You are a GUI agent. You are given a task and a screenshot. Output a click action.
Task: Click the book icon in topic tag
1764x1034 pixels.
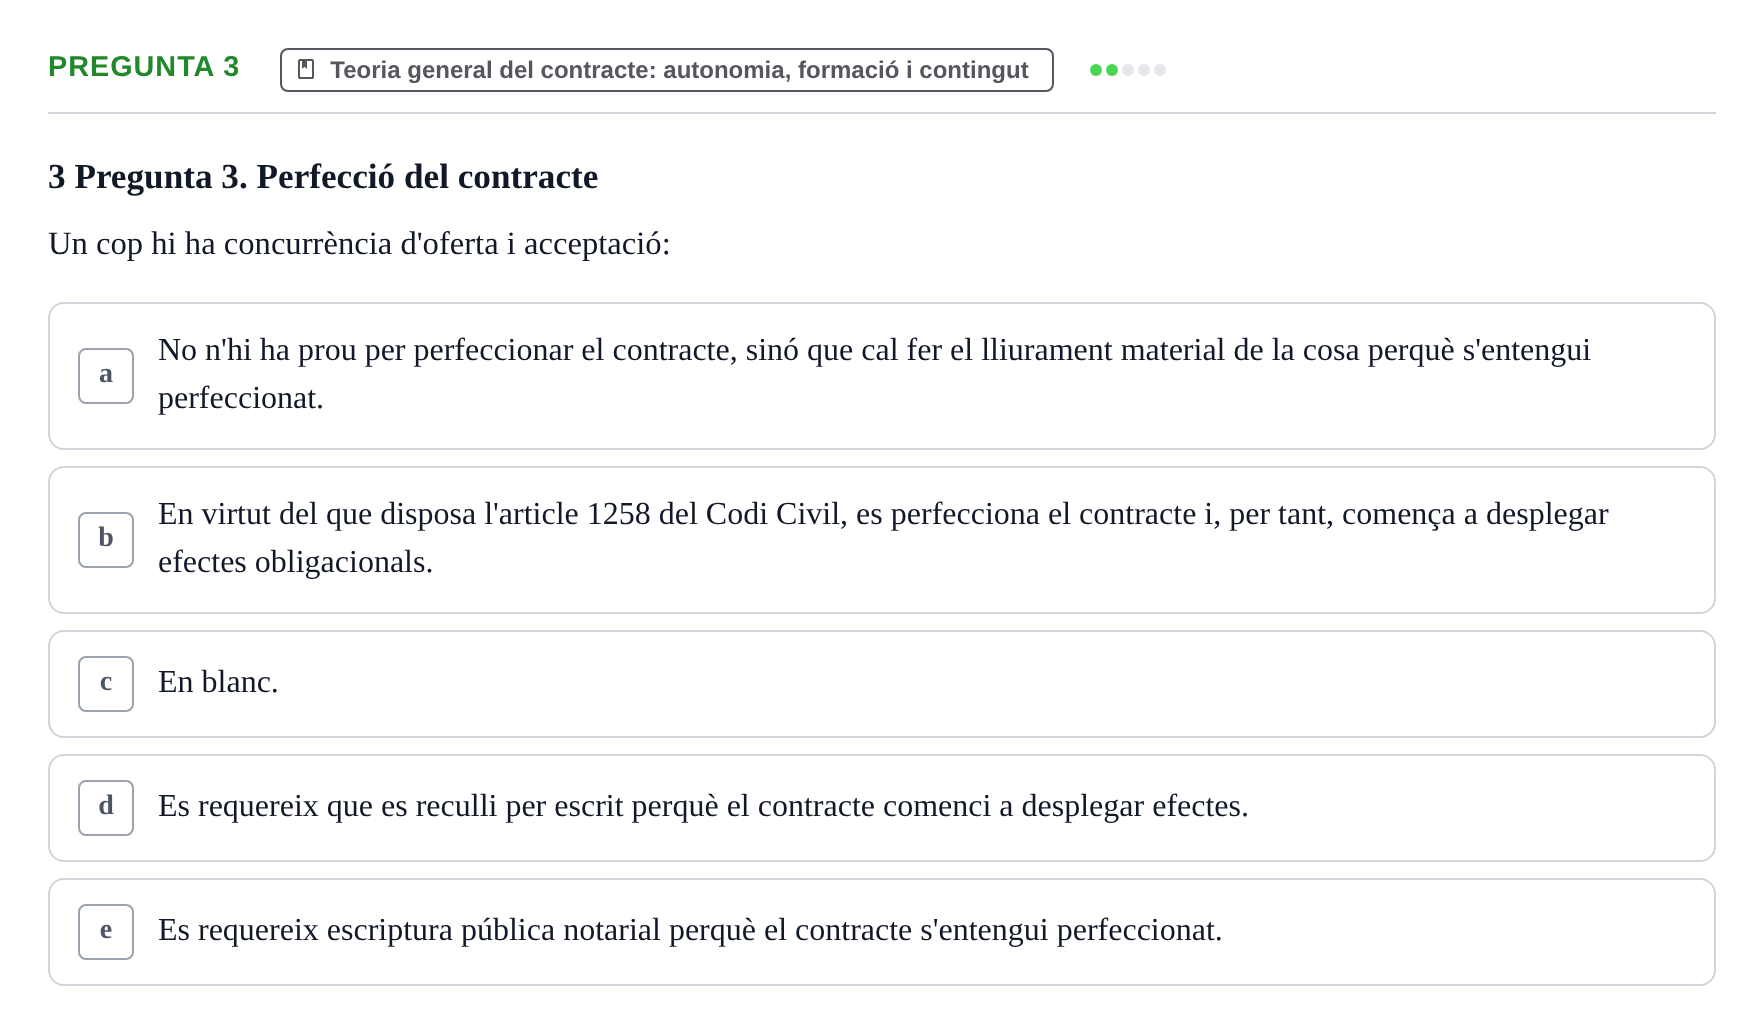[x=307, y=69]
